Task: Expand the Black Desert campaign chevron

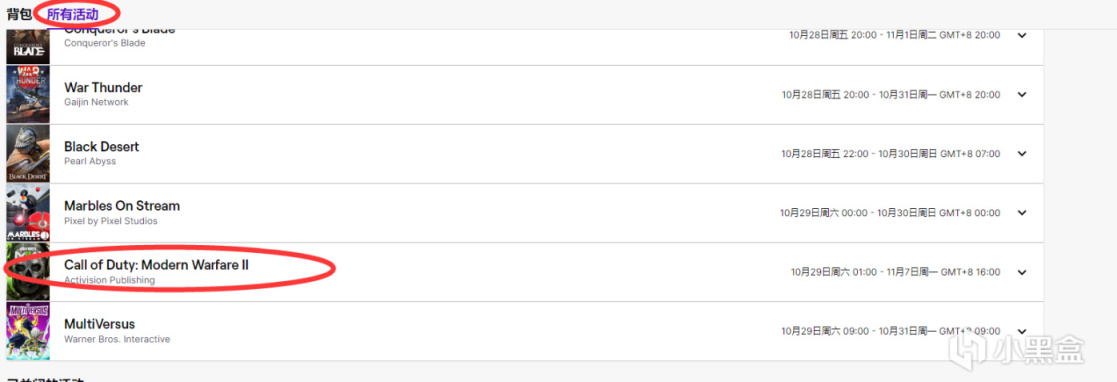Action: 1022,153
